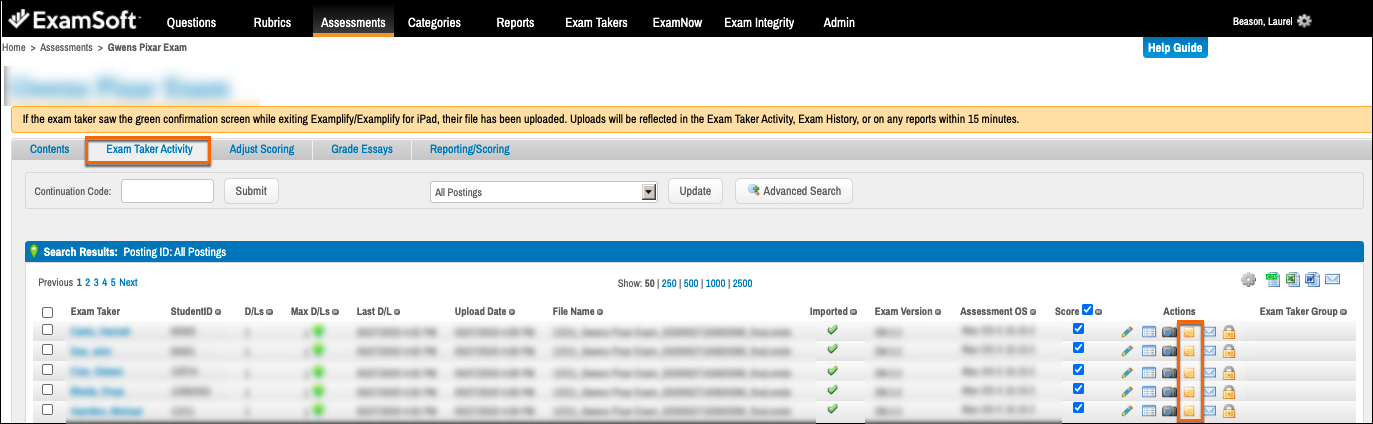The width and height of the screenshot is (1373, 424).
Task: Select fourth exam taker row checkbox
Action: tap(48, 390)
